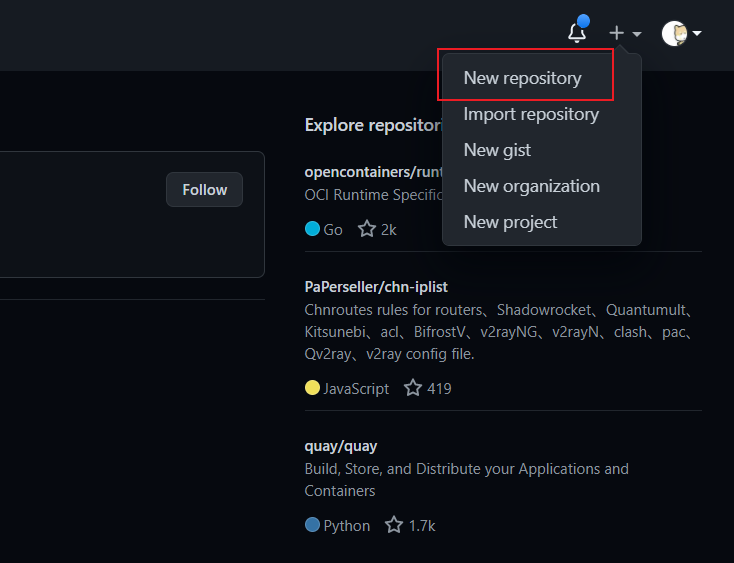Click the star icon showing 1.7k
This screenshot has width=734, height=563.
[394, 525]
